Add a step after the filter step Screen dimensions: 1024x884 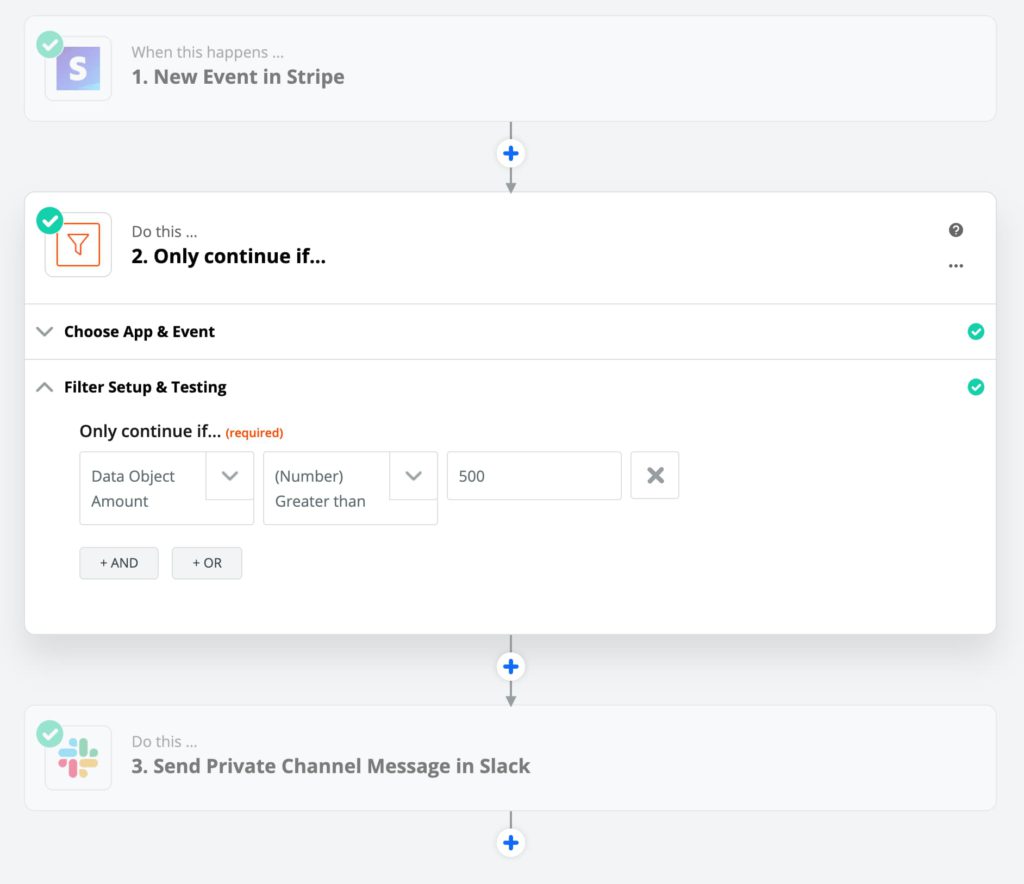[x=511, y=666]
